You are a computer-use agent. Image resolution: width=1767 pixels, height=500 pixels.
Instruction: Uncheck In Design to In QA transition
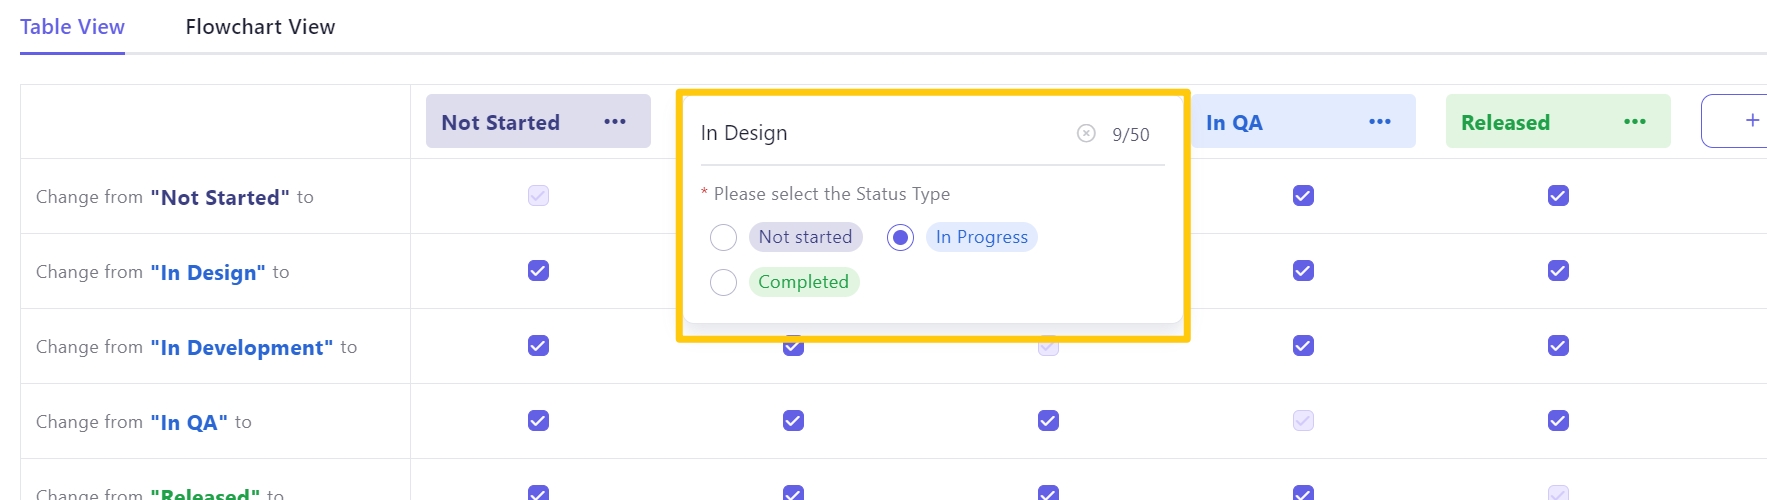pos(1303,271)
